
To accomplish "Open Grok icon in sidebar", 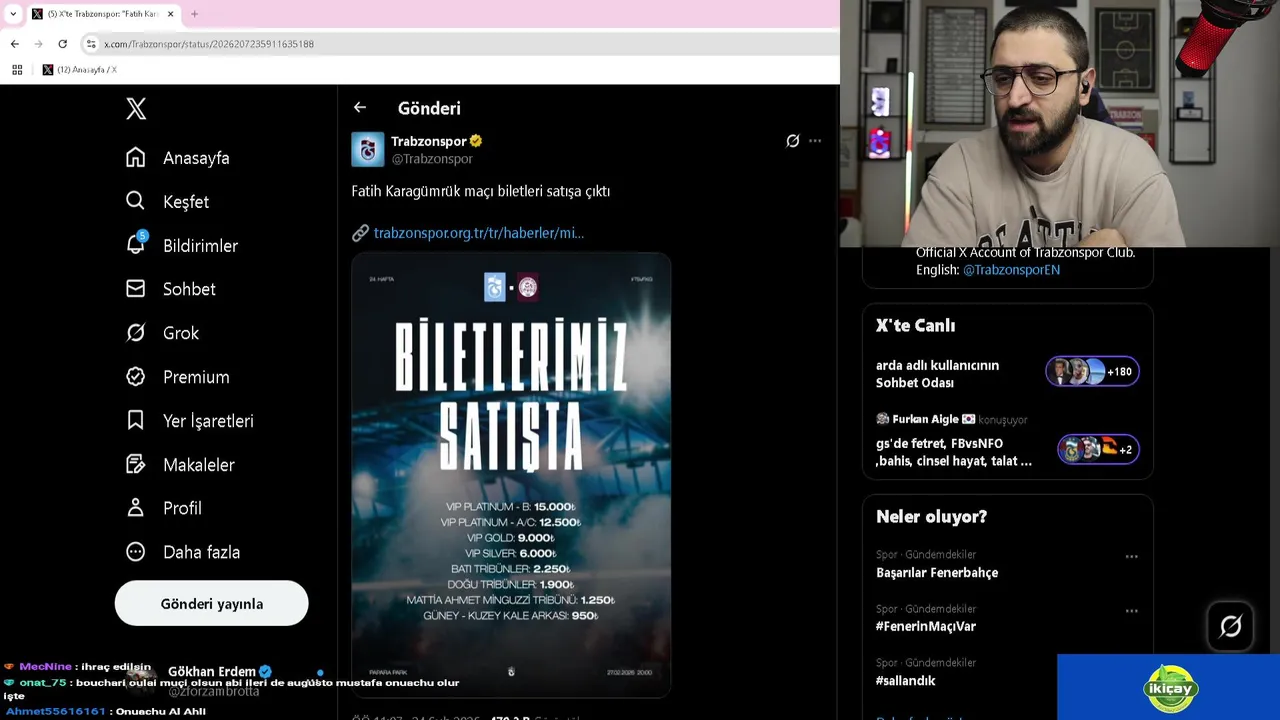I will tap(136, 332).
